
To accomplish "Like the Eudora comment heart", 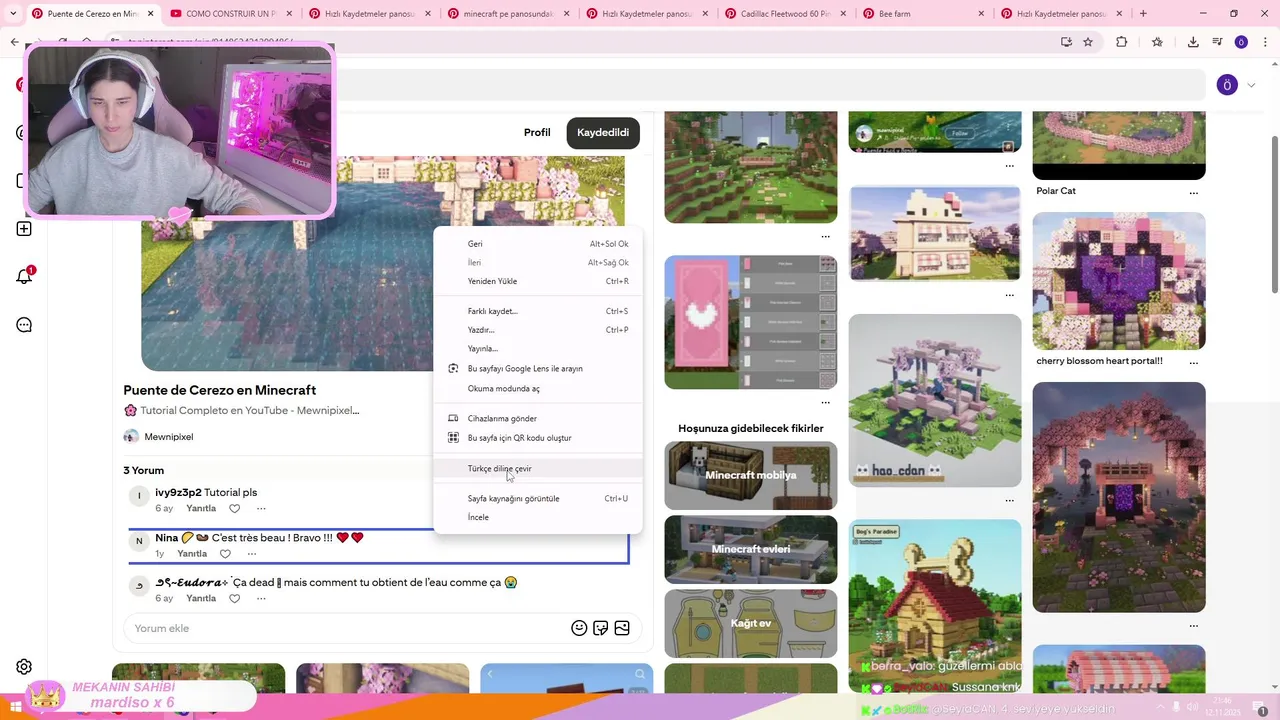I will coord(235,599).
